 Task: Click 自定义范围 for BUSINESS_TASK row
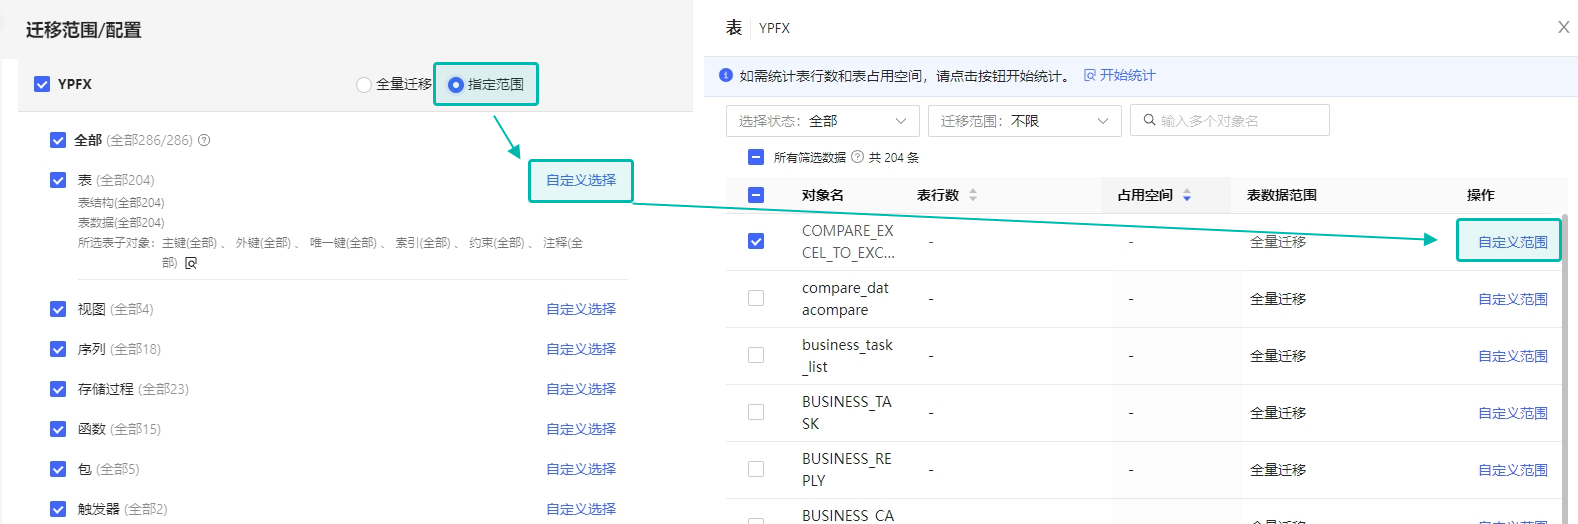click(x=1513, y=413)
